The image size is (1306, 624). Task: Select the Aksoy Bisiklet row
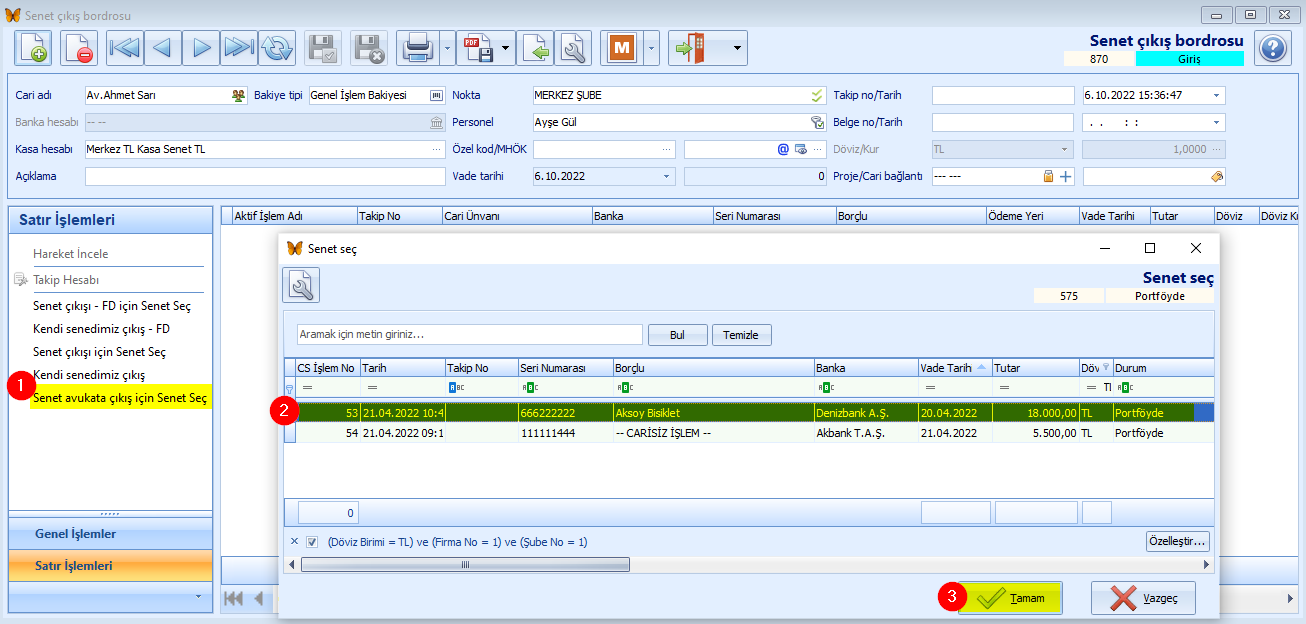pos(748,412)
